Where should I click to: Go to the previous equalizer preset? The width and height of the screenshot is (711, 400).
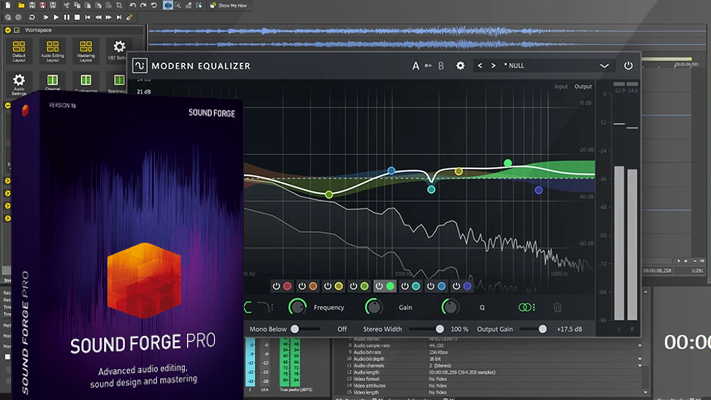(479, 66)
